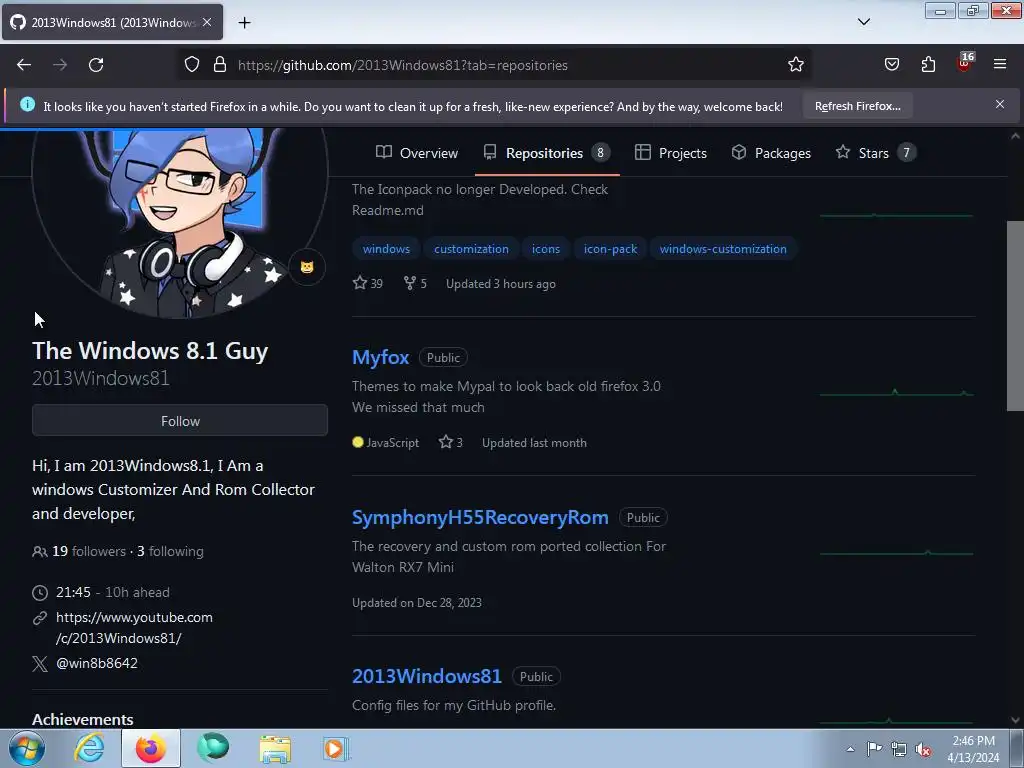Switch to Overview tab
Image resolution: width=1024 pixels, height=768 pixels.
[417, 153]
